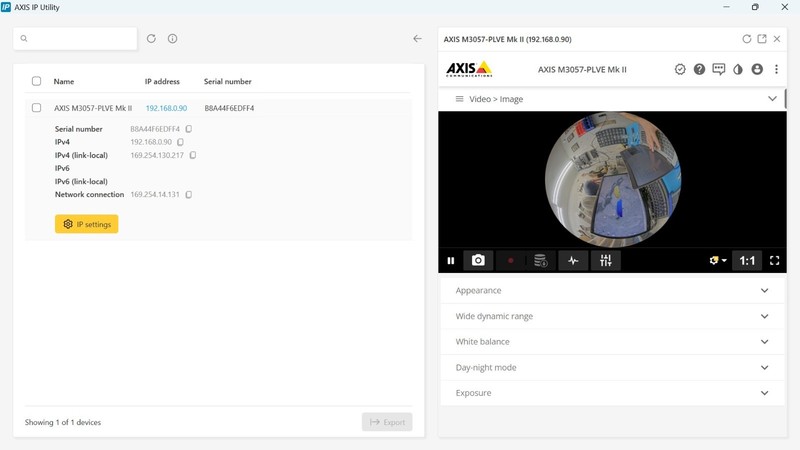Expand the Day-night mode section
This screenshot has height=450, width=800.
612,367
